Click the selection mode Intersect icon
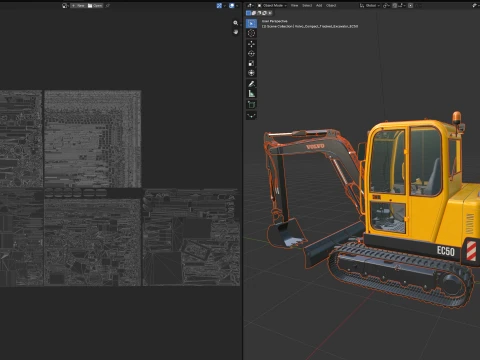This screenshot has width=480, height=360. tap(270, 13)
